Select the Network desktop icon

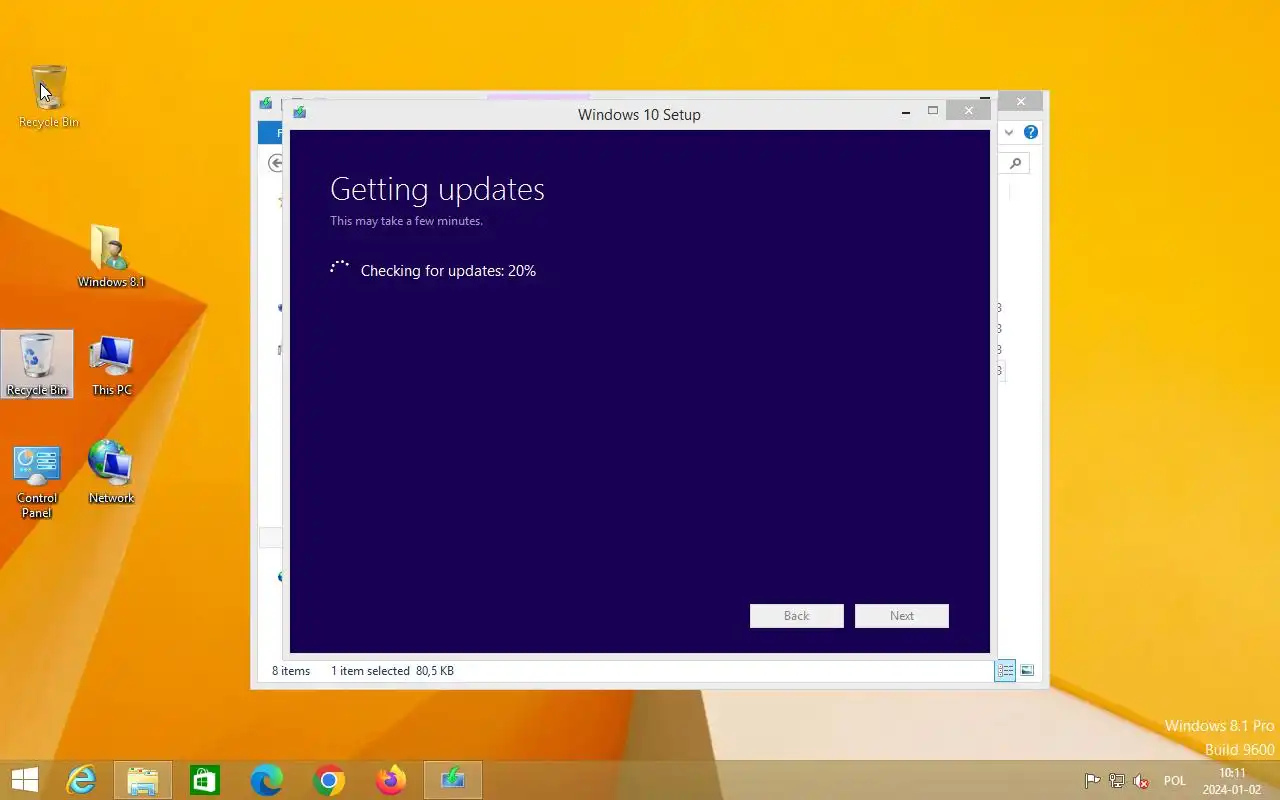(111, 472)
